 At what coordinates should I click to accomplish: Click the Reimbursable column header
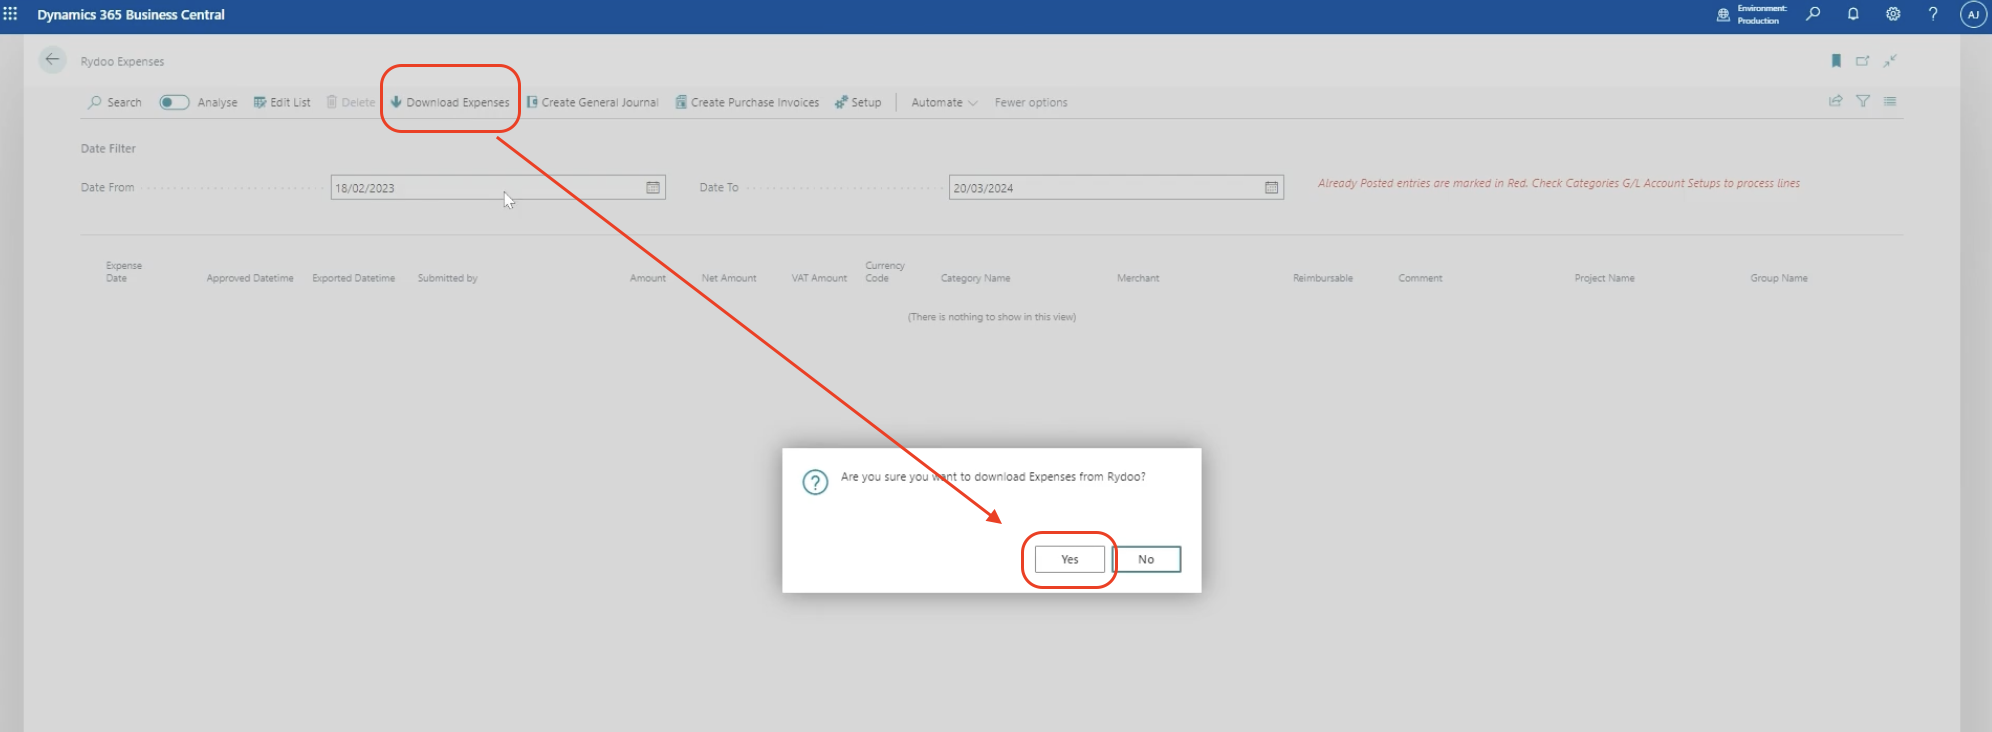[1322, 278]
